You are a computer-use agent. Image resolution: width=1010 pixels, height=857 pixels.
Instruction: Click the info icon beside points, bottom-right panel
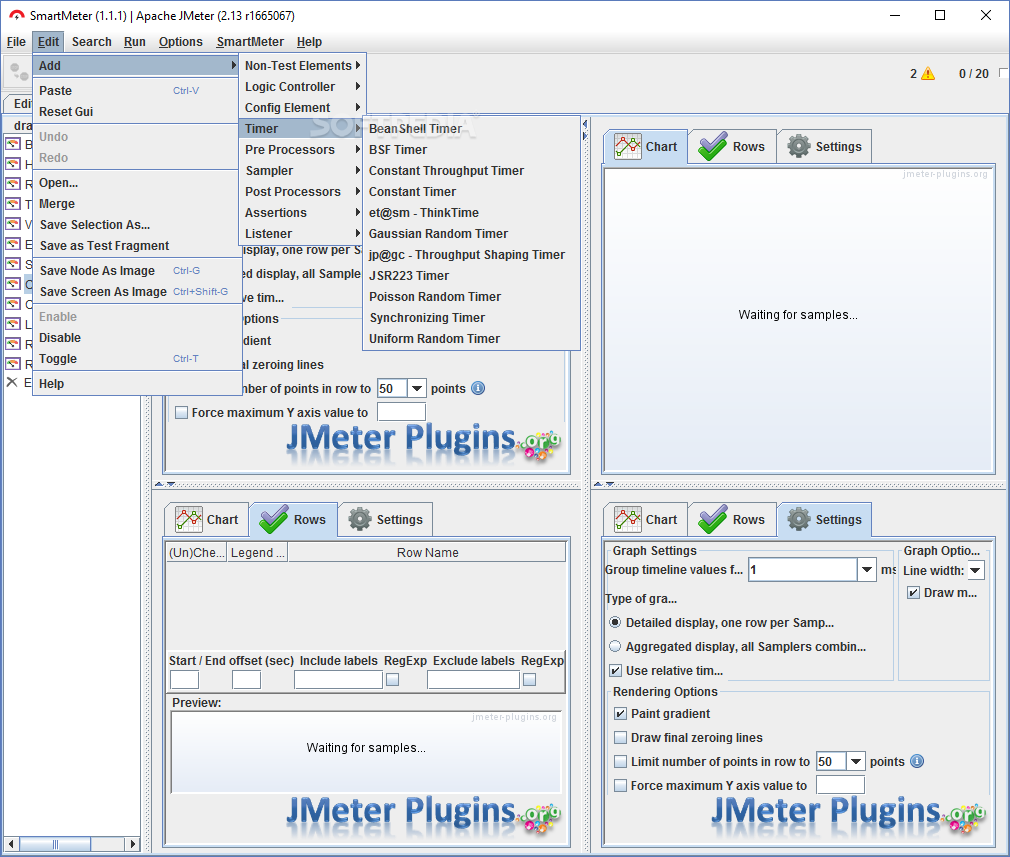[x=917, y=762]
